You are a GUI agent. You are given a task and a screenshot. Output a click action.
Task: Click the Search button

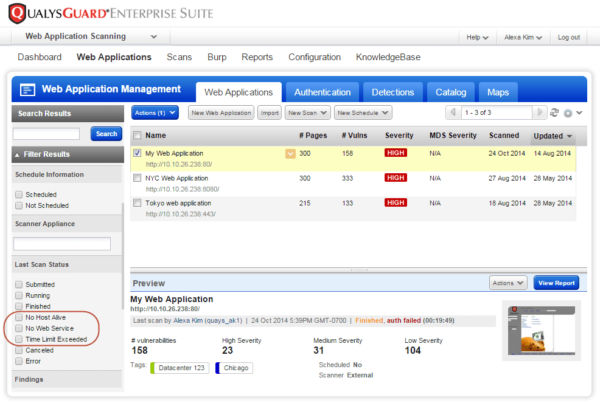tap(106, 134)
